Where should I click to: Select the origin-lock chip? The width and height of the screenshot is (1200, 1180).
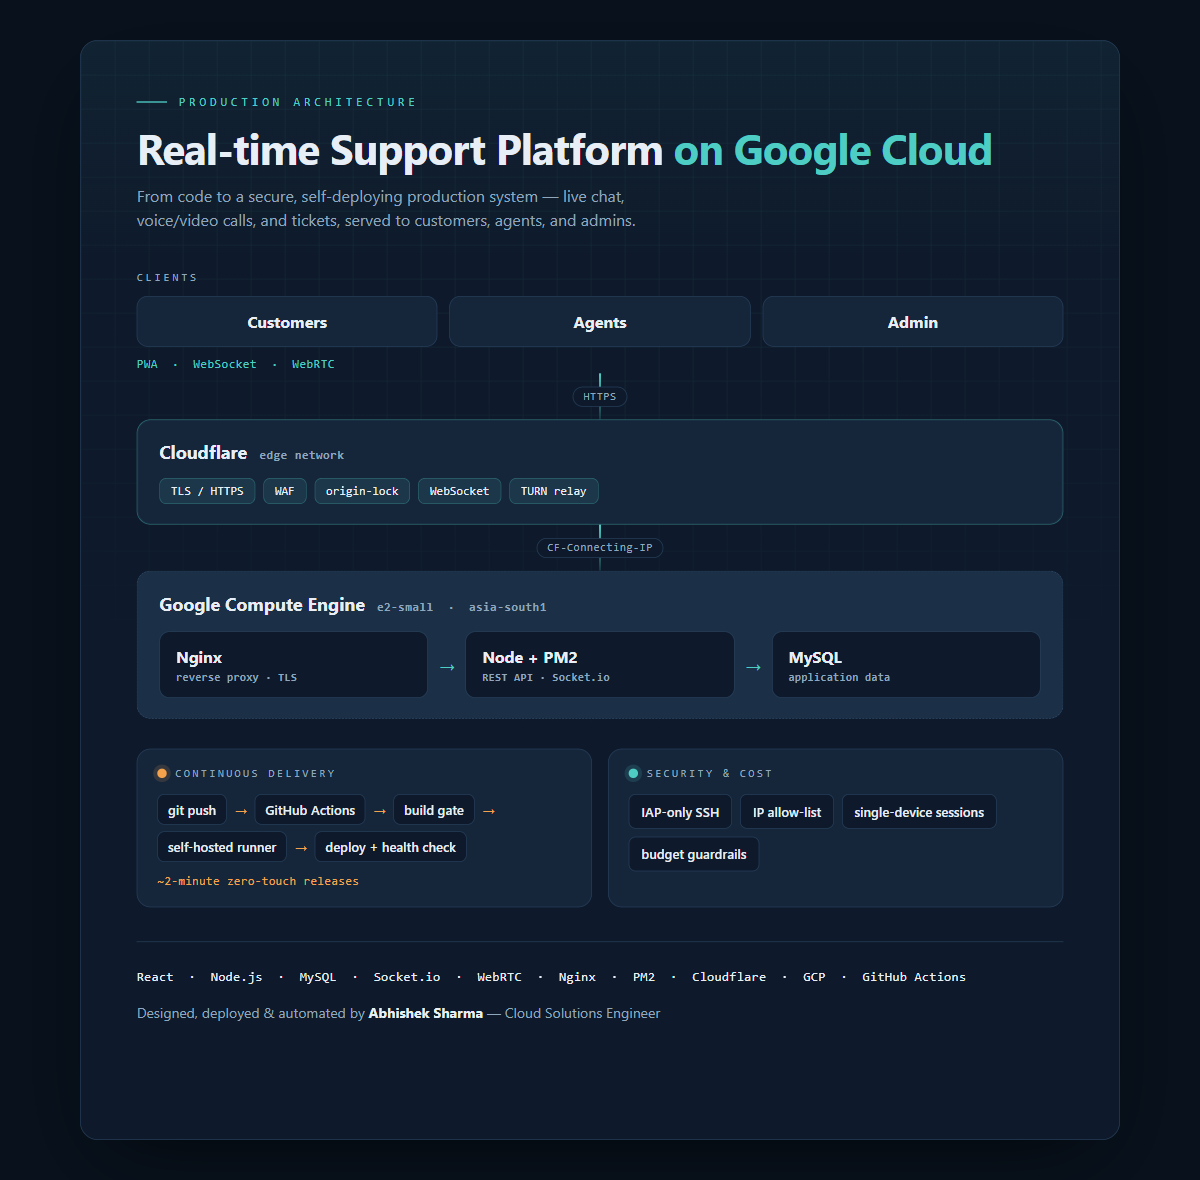point(362,491)
